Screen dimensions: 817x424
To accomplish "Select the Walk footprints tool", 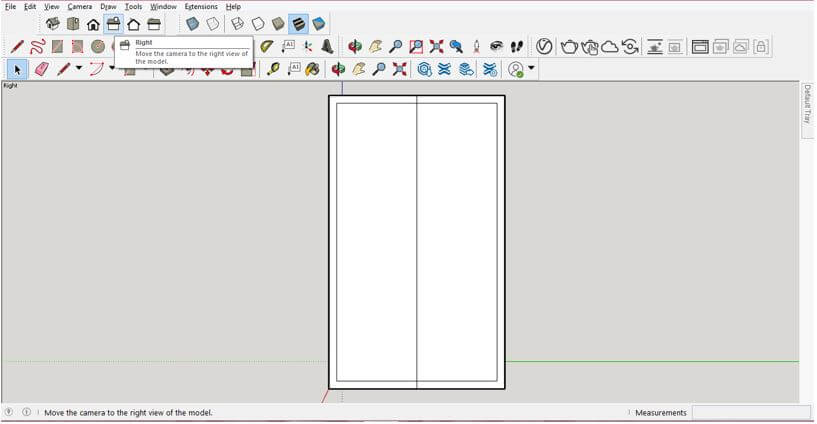I will click(x=517, y=47).
